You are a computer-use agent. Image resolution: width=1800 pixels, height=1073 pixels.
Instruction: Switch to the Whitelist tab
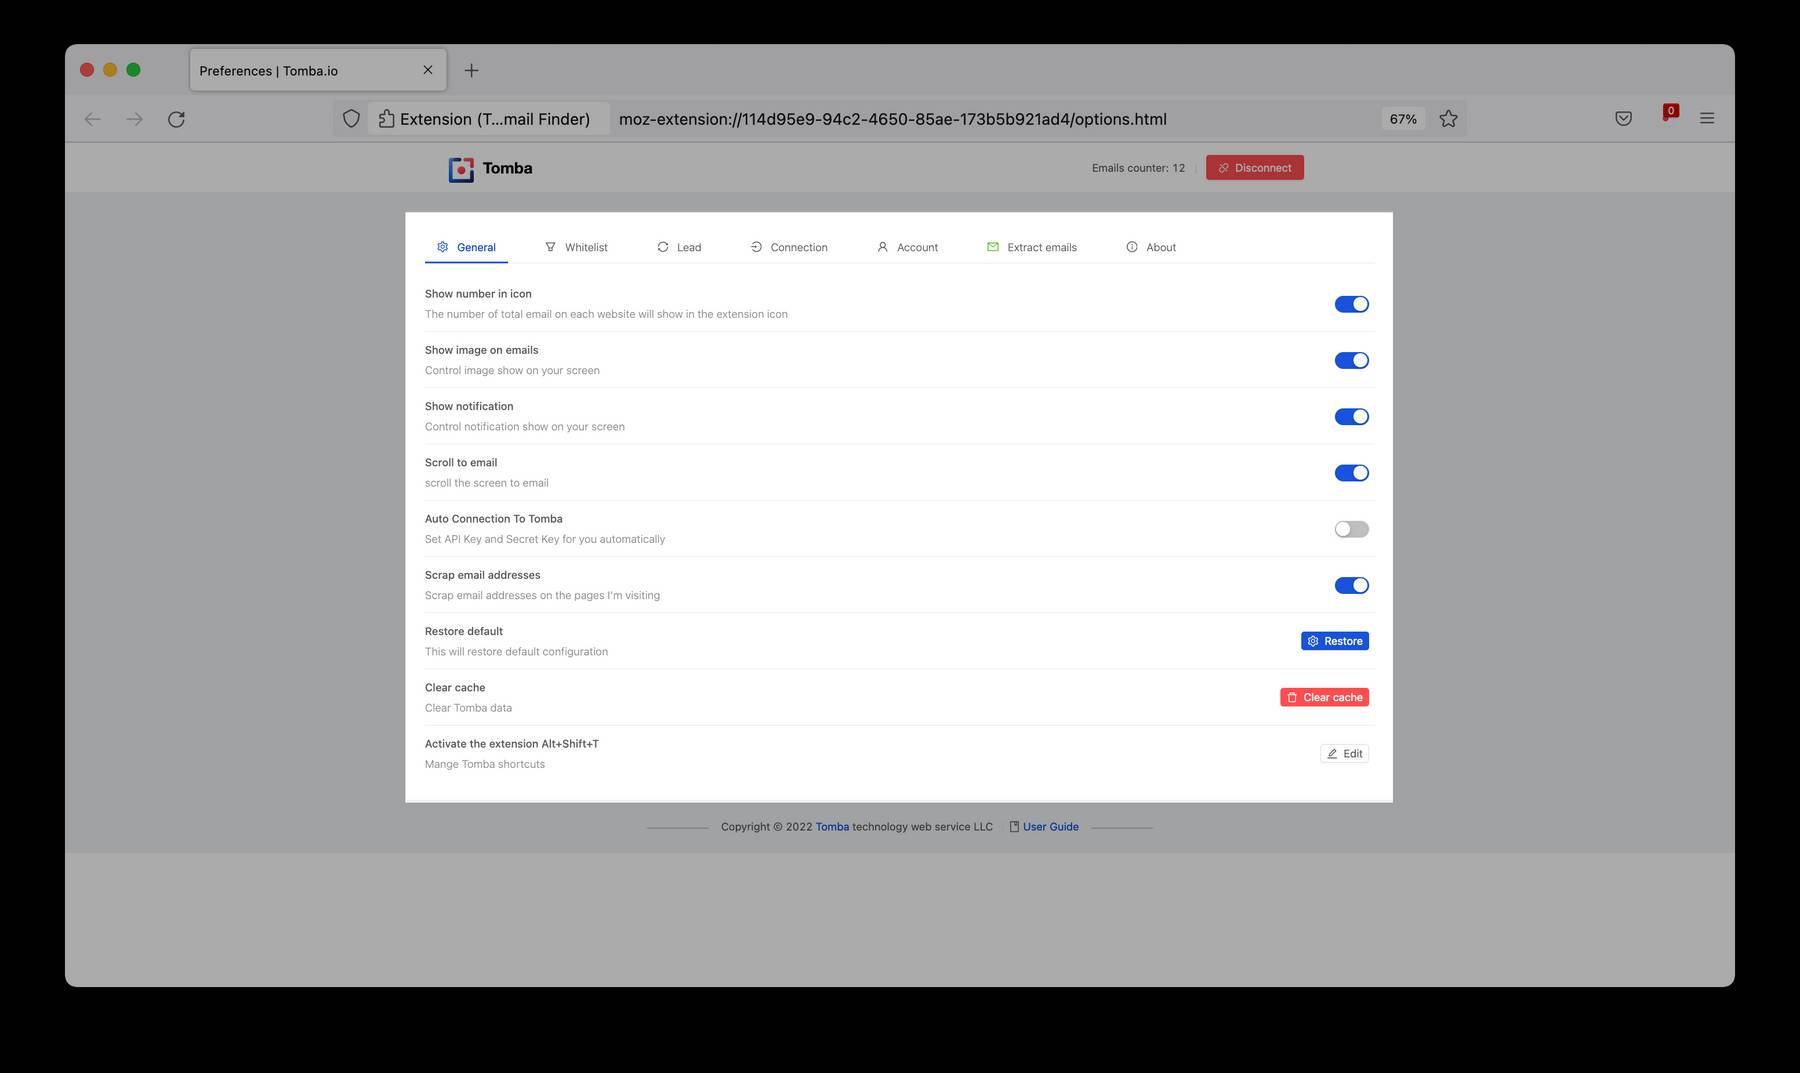click(x=576, y=247)
